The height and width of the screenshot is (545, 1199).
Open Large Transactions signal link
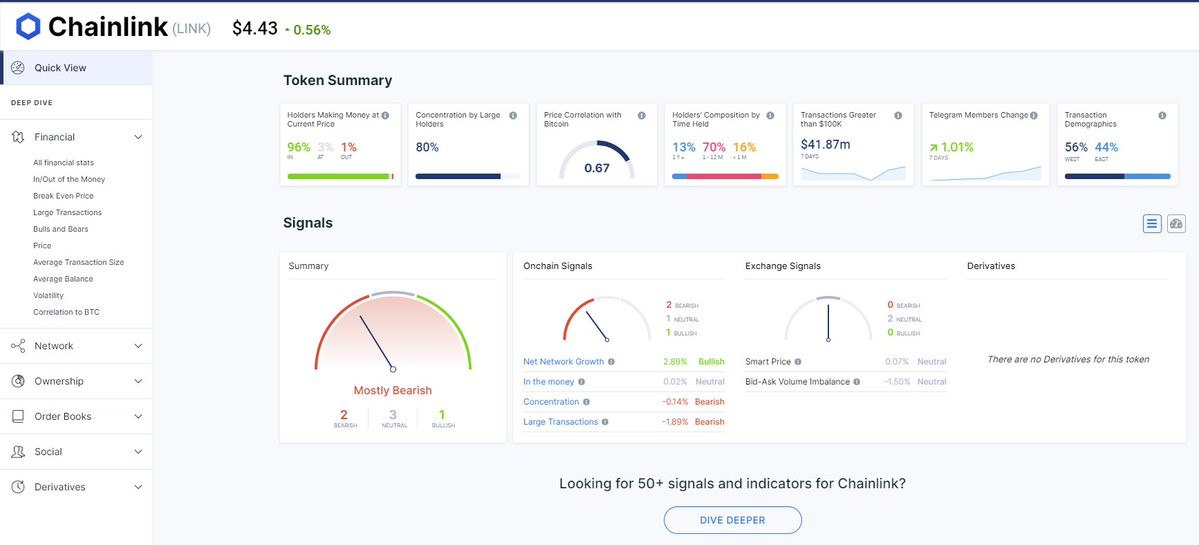click(x=561, y=421)
